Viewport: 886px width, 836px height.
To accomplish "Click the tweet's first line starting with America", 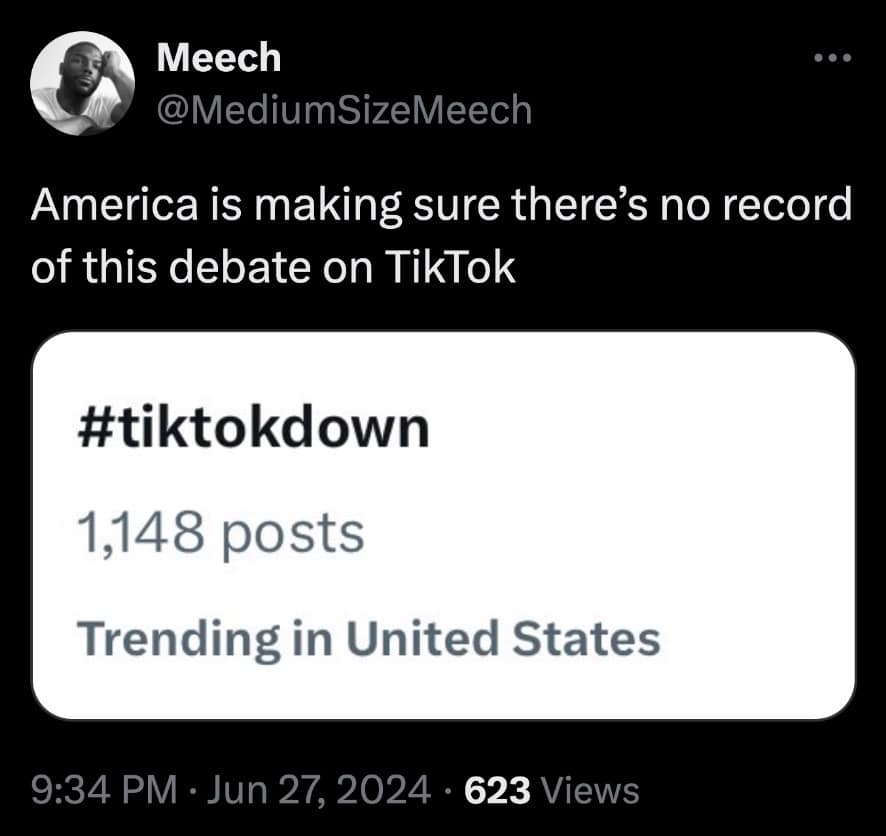I will coord(442,207).
